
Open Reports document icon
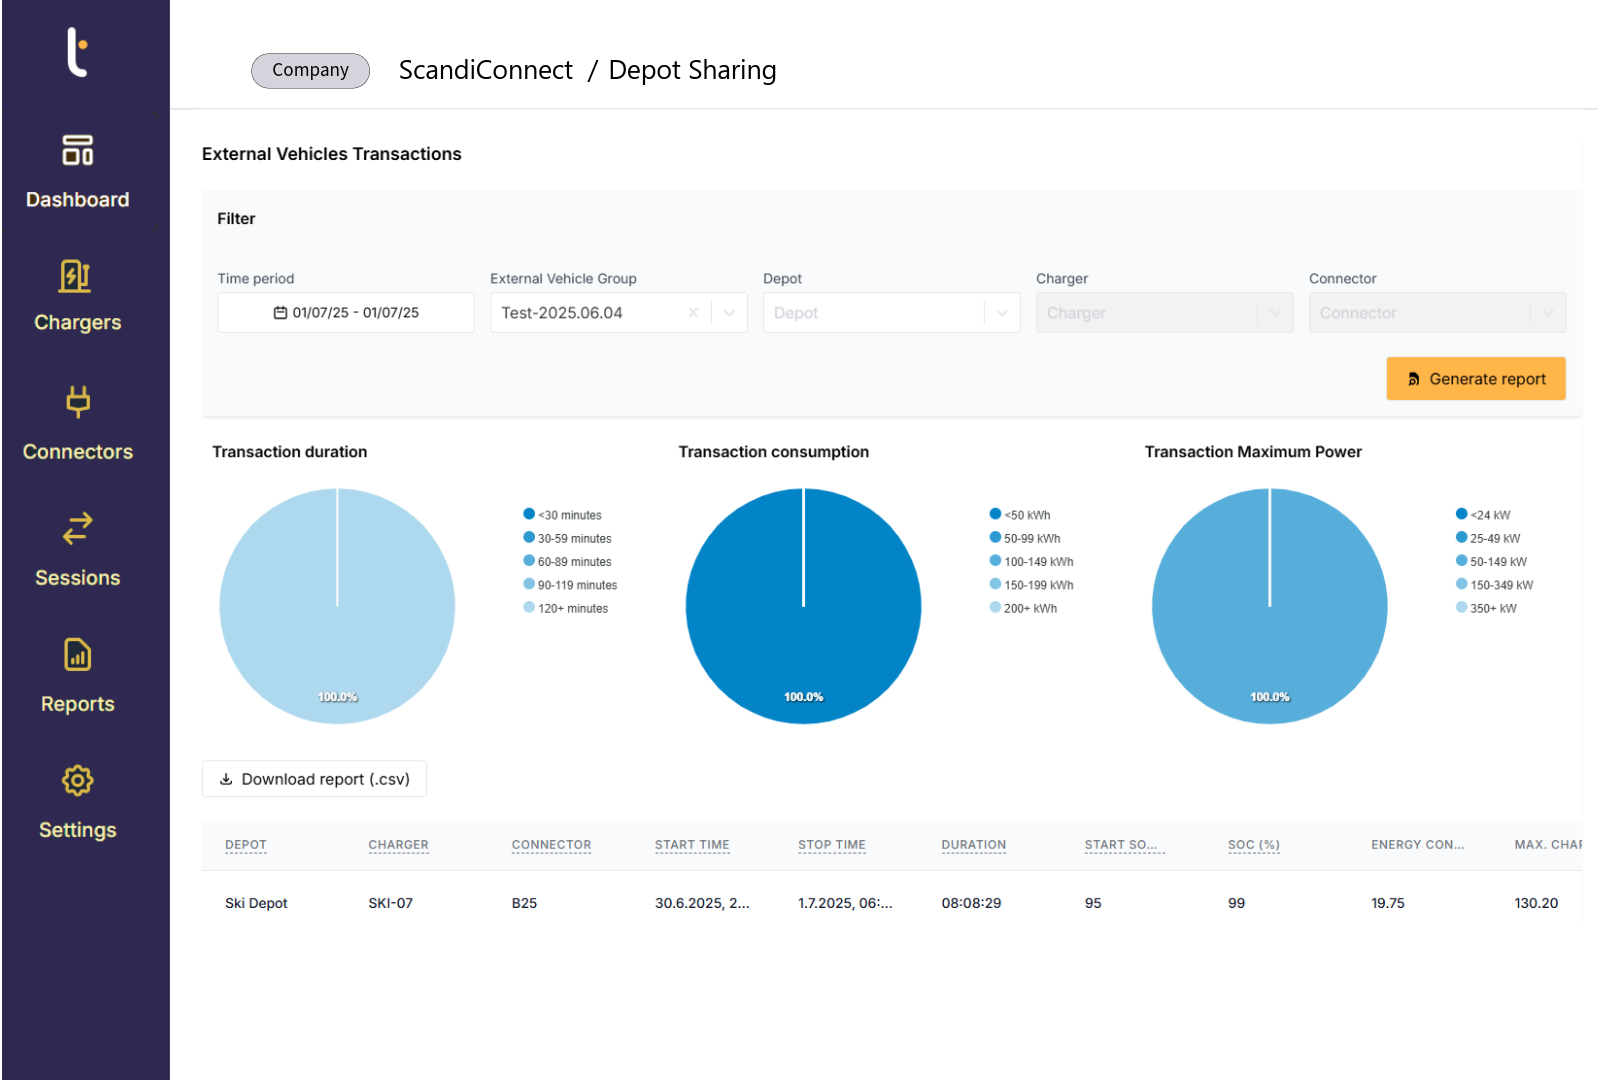[x=77, y=655]
